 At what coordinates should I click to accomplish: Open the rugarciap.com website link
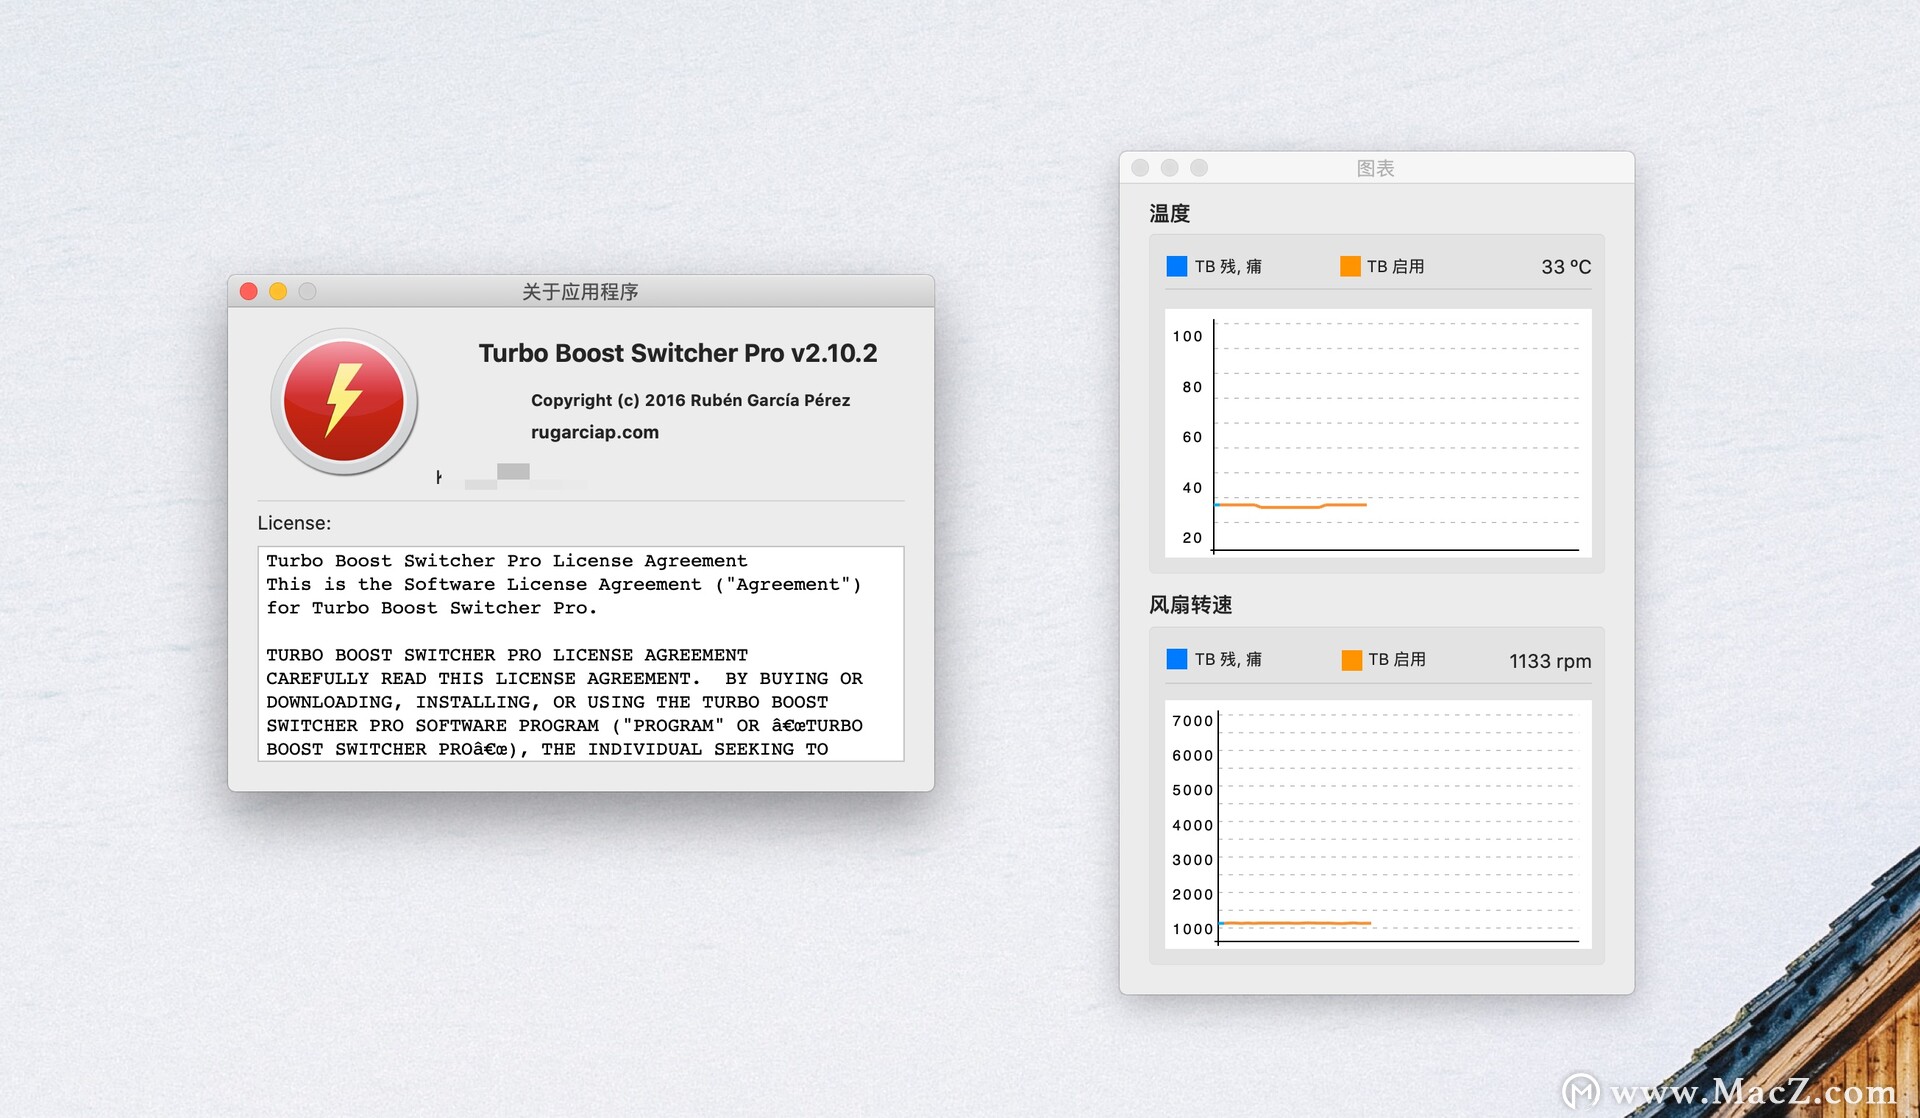point(594,432)
